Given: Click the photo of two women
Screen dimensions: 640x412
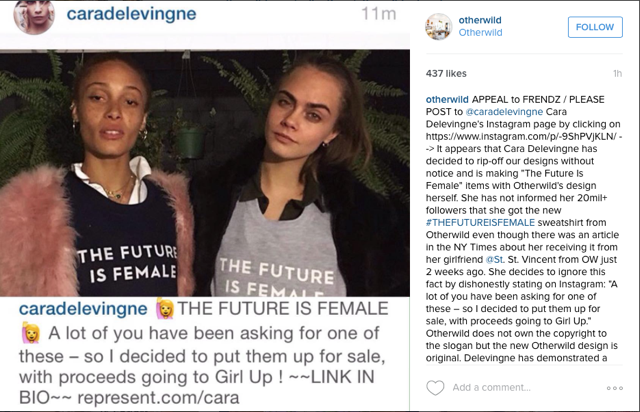Looking at the screenshot, I should (x=205, y=173).
